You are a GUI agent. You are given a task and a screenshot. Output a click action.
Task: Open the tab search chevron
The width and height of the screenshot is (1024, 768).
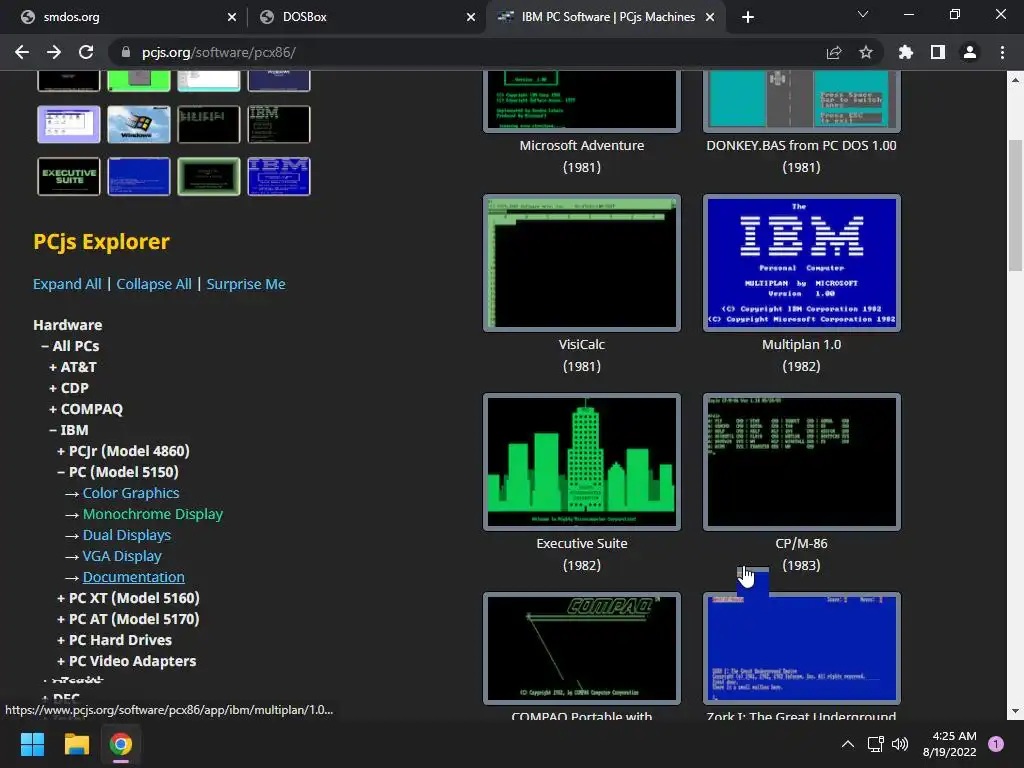(863, 14)
